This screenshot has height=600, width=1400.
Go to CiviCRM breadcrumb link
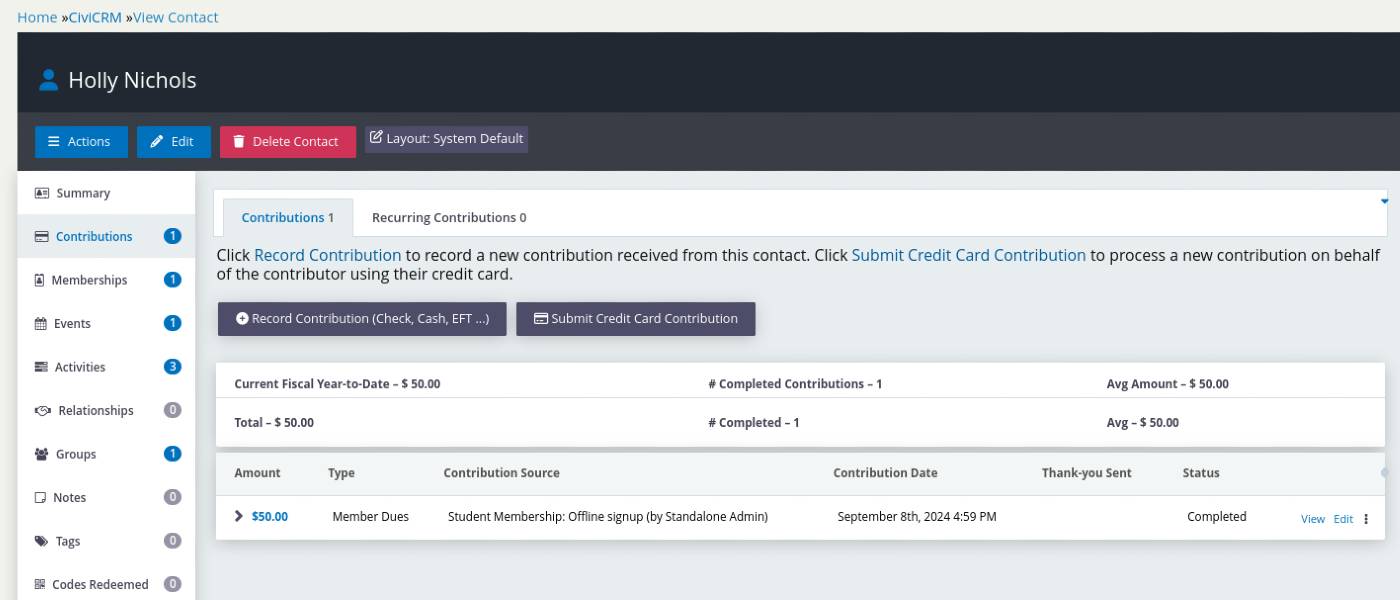(95, 17)
